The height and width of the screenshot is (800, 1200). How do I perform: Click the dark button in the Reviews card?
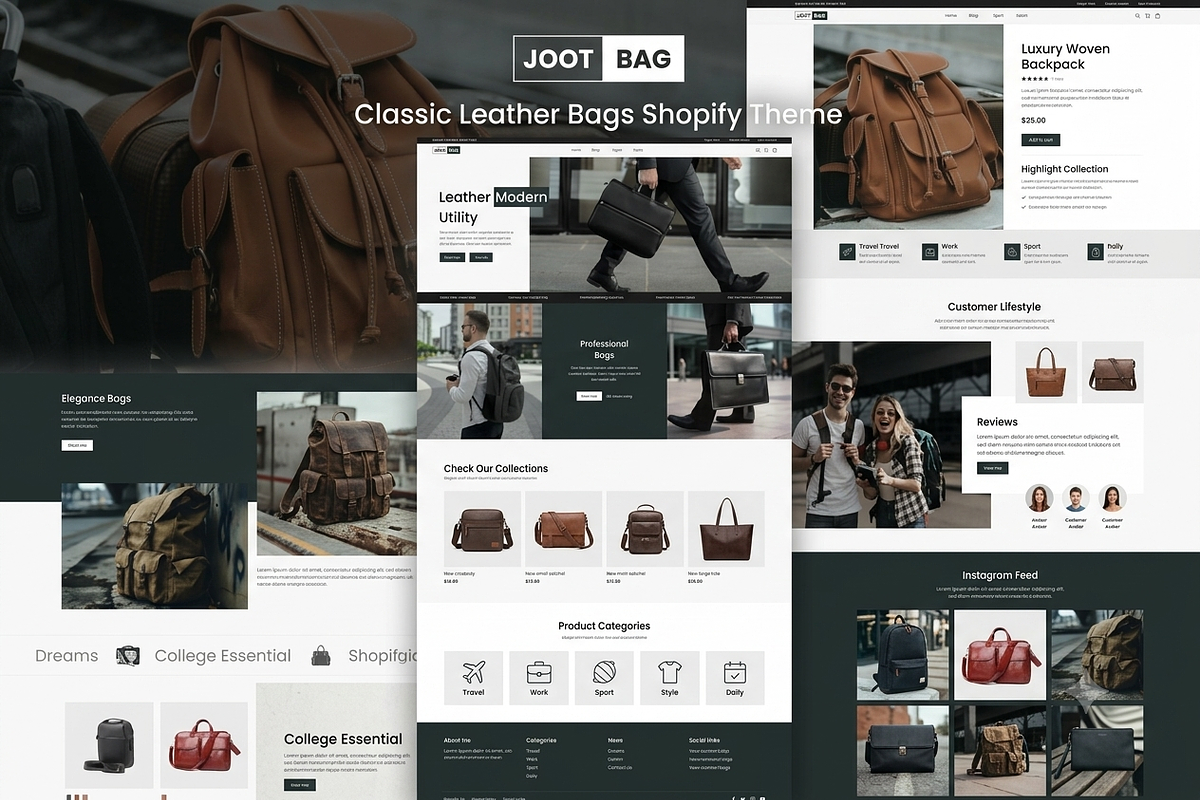coord(992,468)
